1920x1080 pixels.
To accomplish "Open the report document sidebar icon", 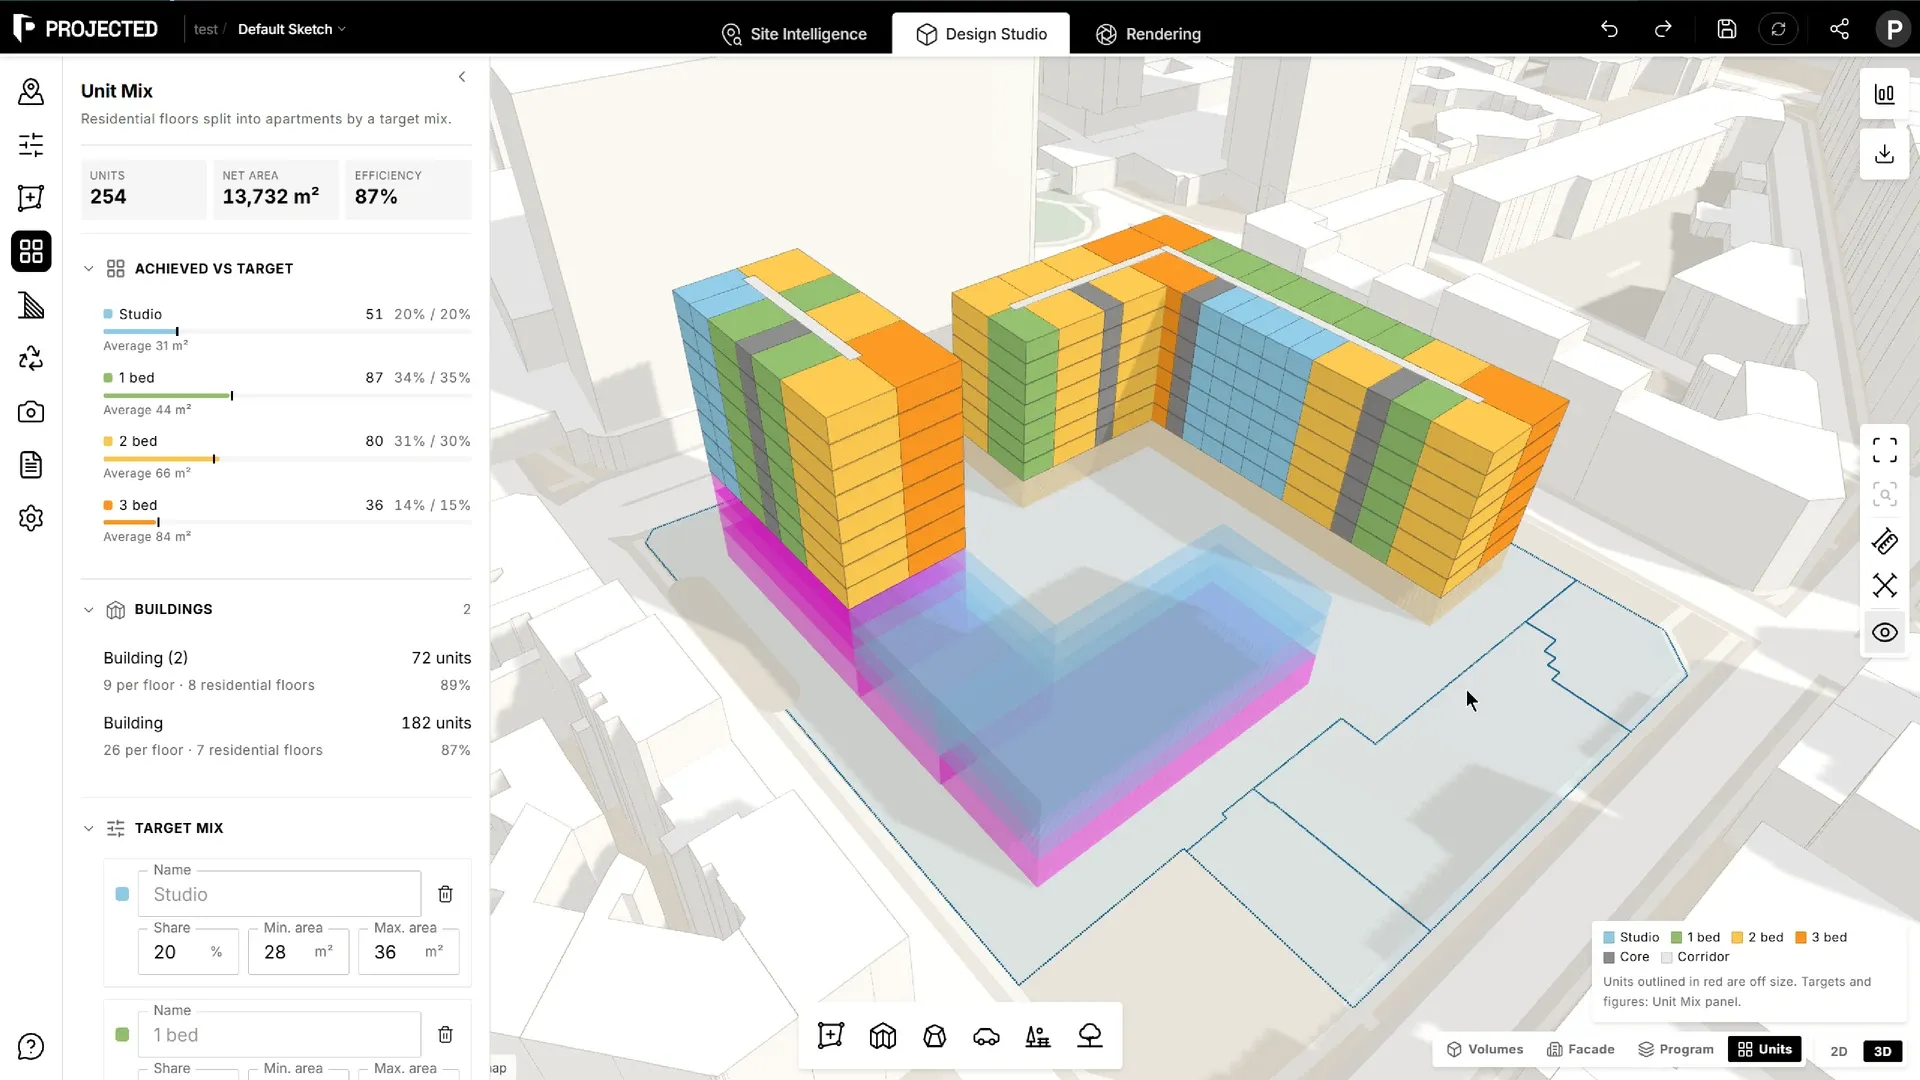I will [31, 465].
